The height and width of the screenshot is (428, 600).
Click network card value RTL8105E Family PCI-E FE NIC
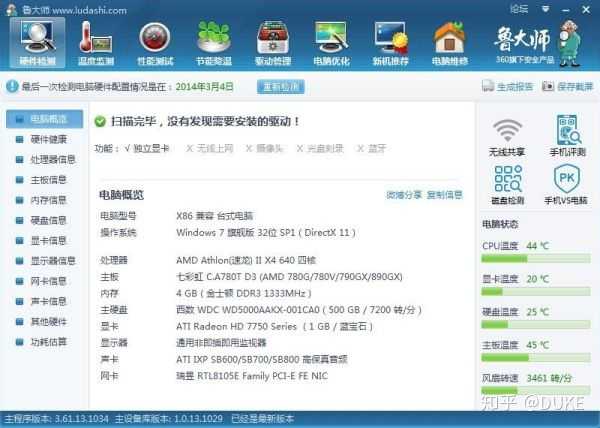(x=252, y=376)
